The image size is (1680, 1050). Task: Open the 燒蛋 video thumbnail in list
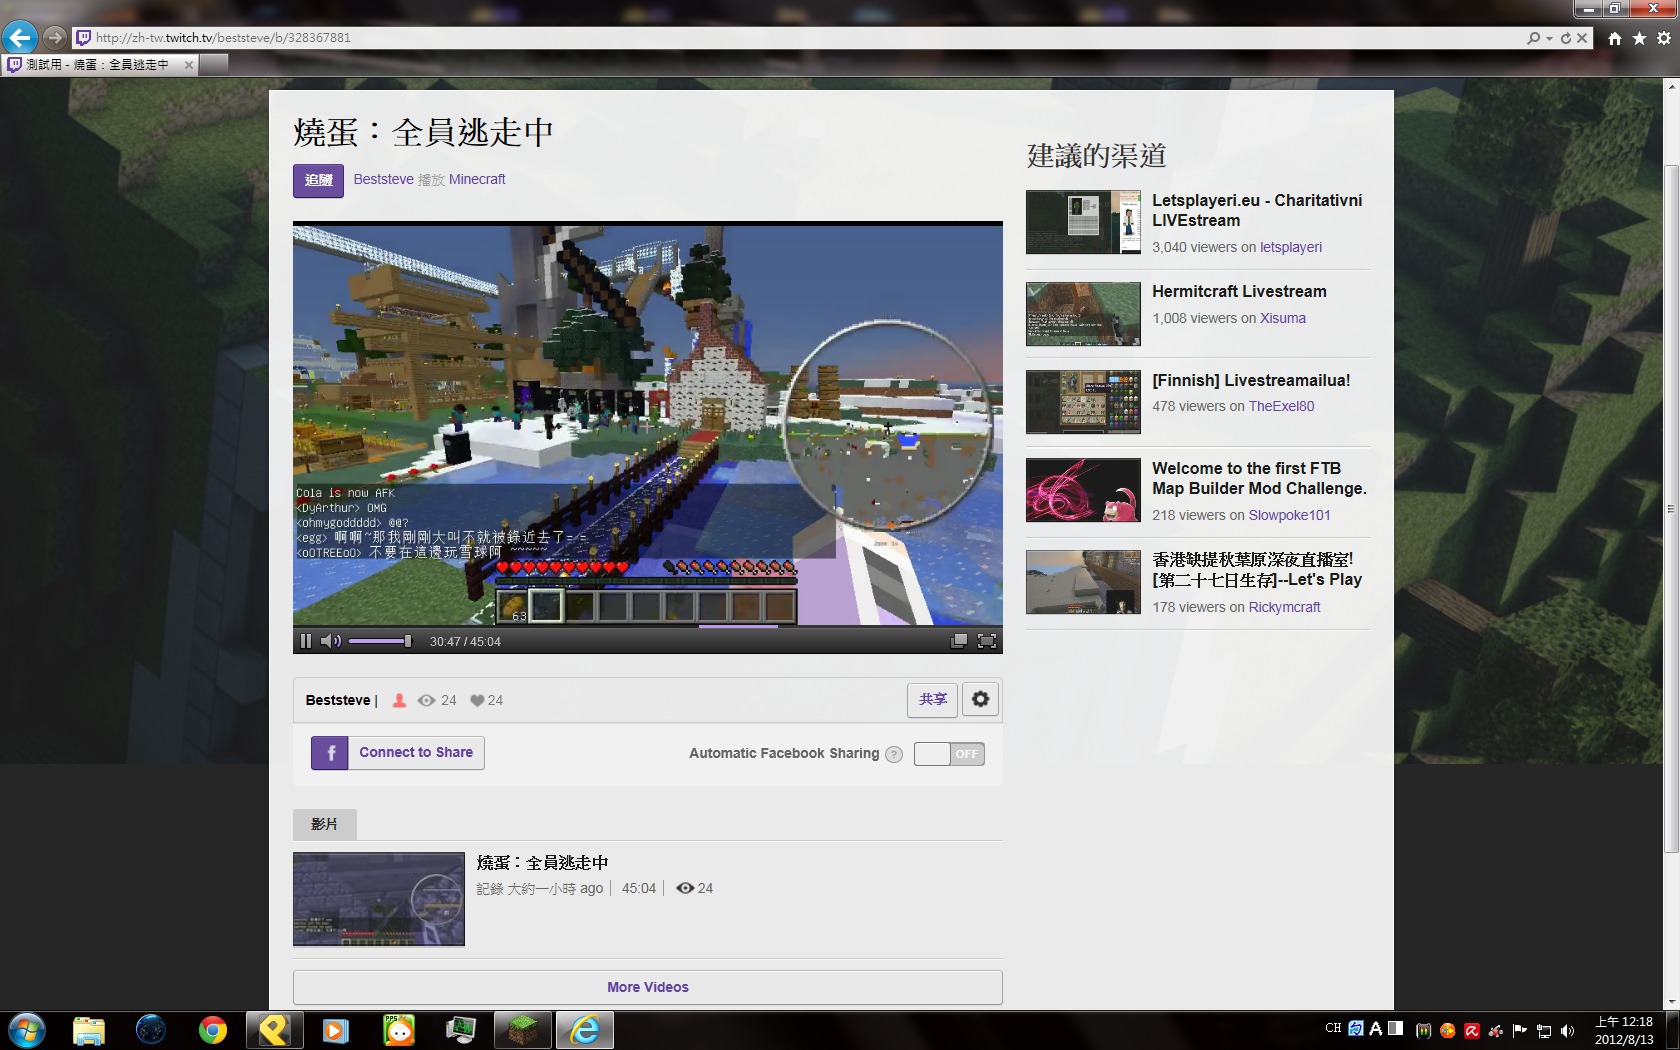coord(379,899)
